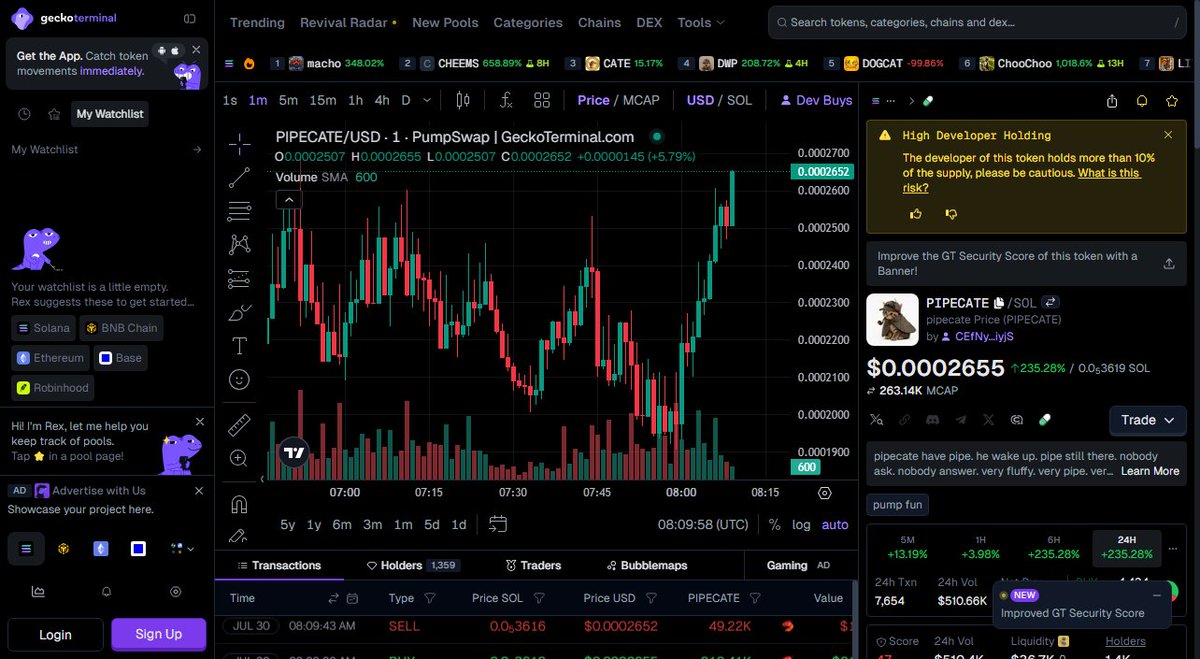Give thumbs up on the developer warning
This screenshot has height=659, width=1200.
tap(916, 214)
